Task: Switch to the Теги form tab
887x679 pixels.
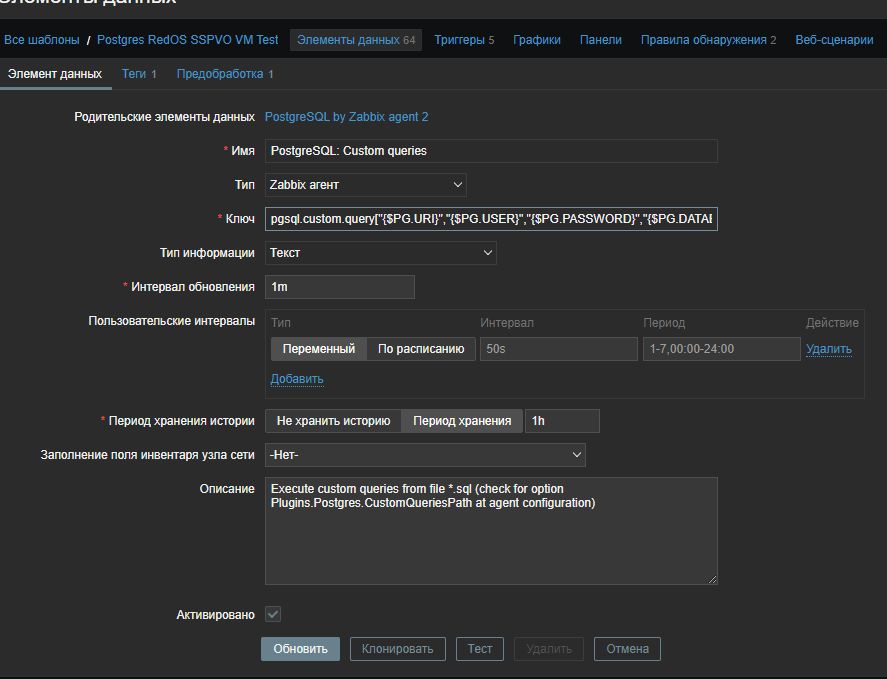Action: click(x=139, y=74)
